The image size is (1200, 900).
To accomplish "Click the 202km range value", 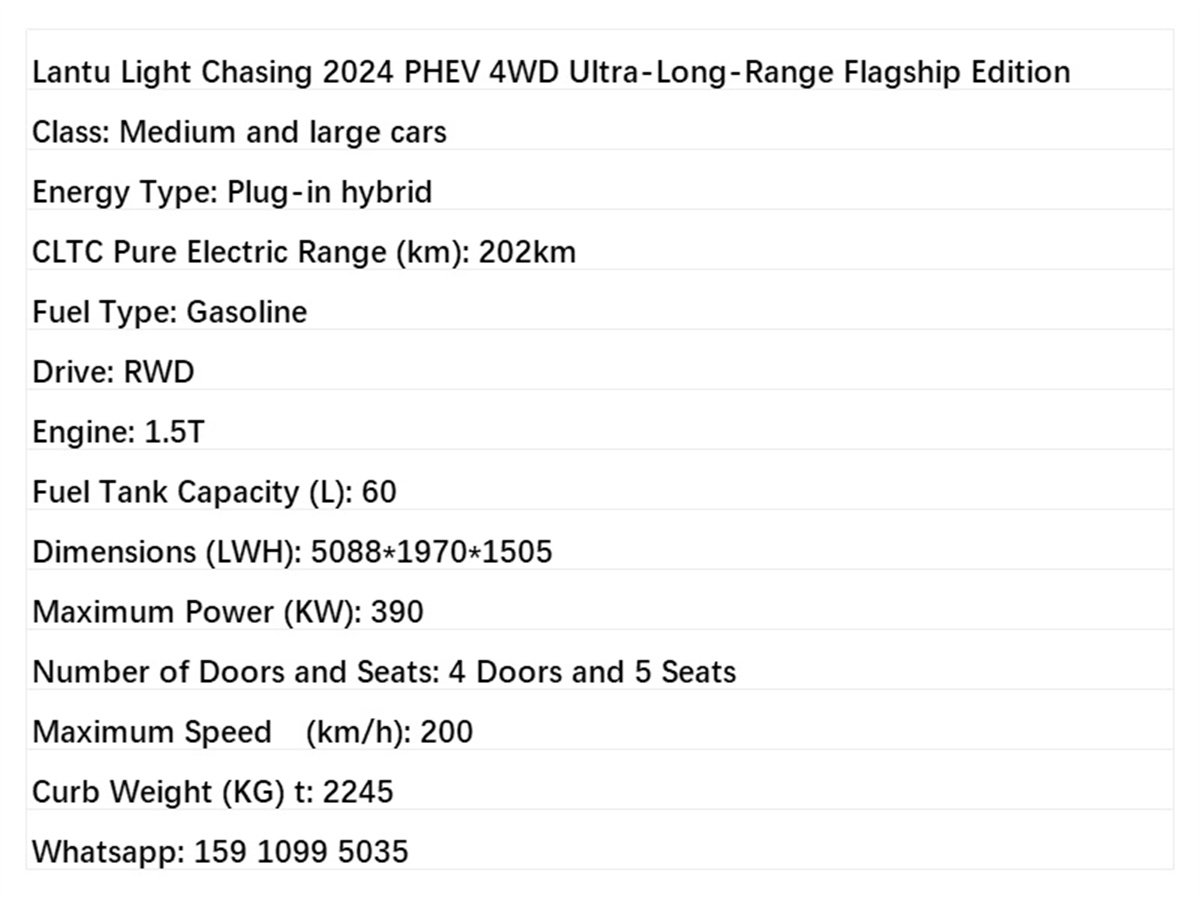I will click(527, 252).
